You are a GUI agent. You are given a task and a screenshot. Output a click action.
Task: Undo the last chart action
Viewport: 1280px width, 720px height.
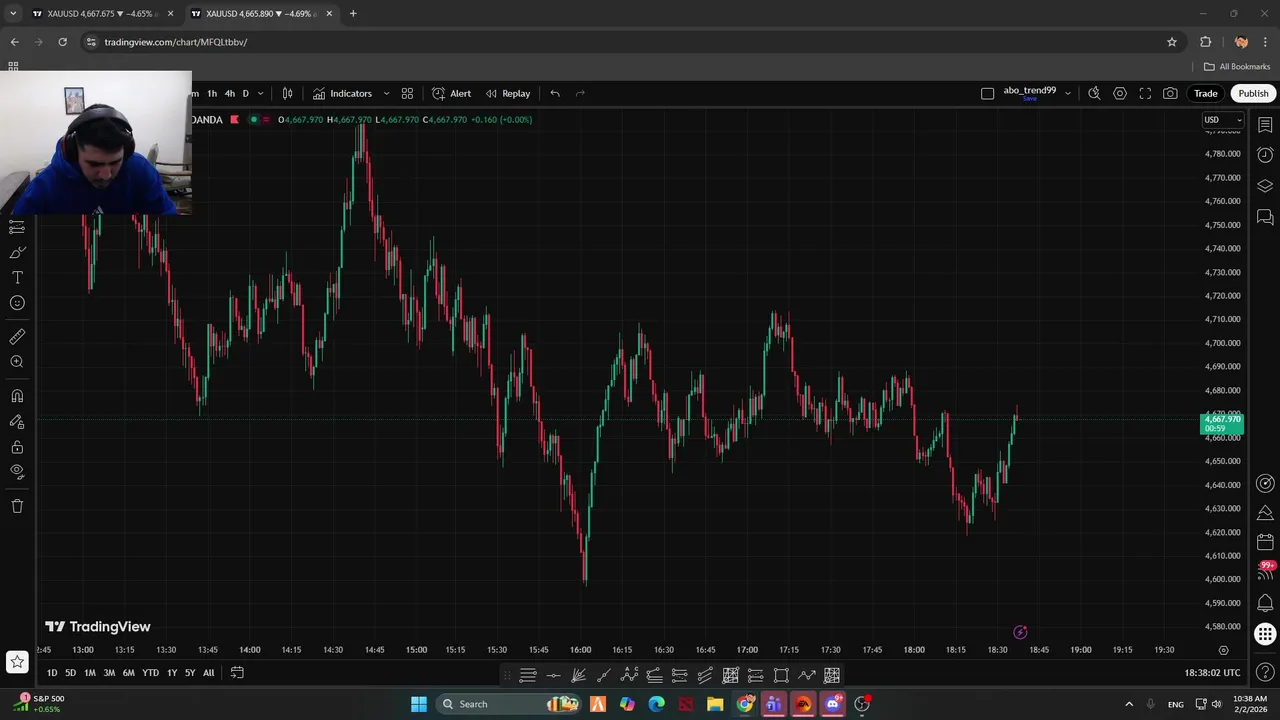click(x=555, y=93)
